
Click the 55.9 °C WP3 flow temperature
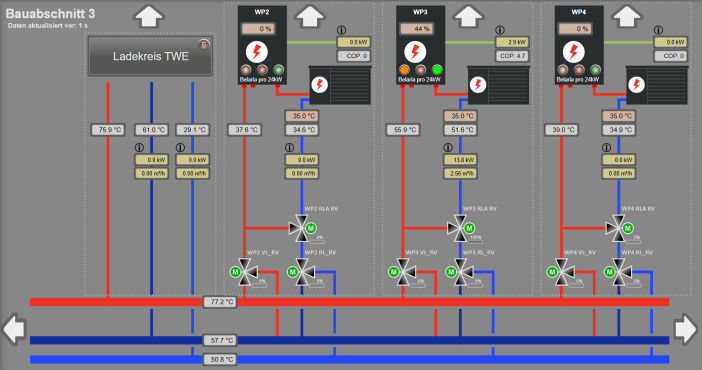(x=403, y=130)
